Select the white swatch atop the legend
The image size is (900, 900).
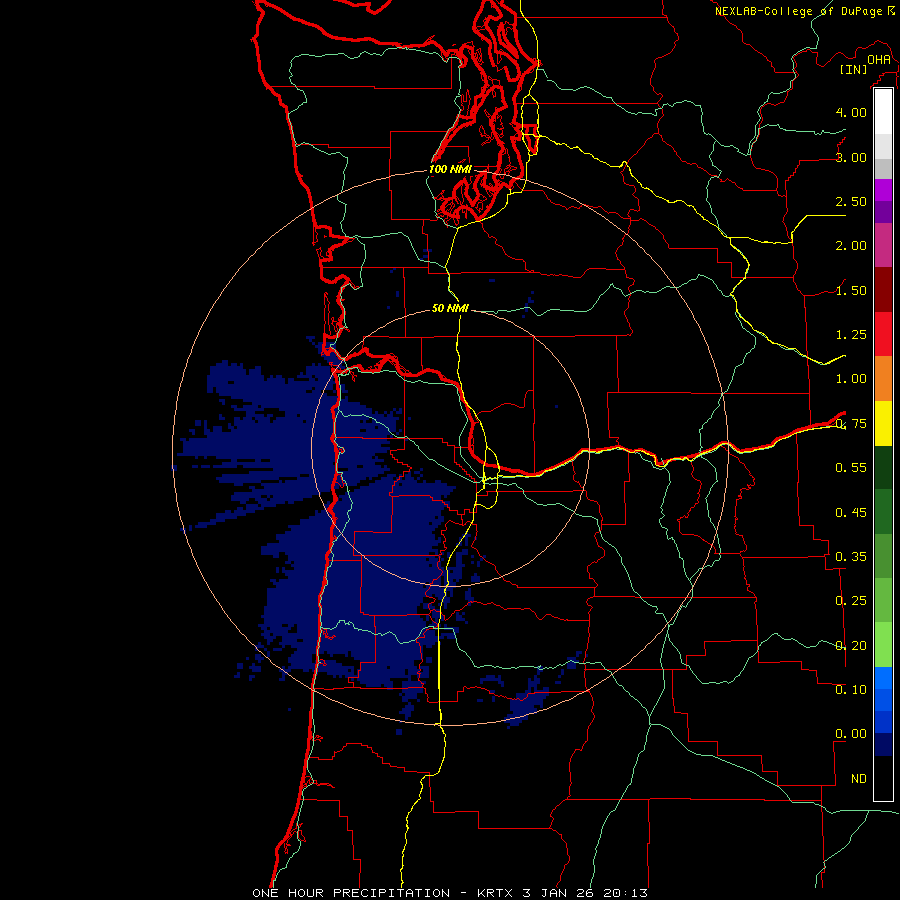pos(883,112)
